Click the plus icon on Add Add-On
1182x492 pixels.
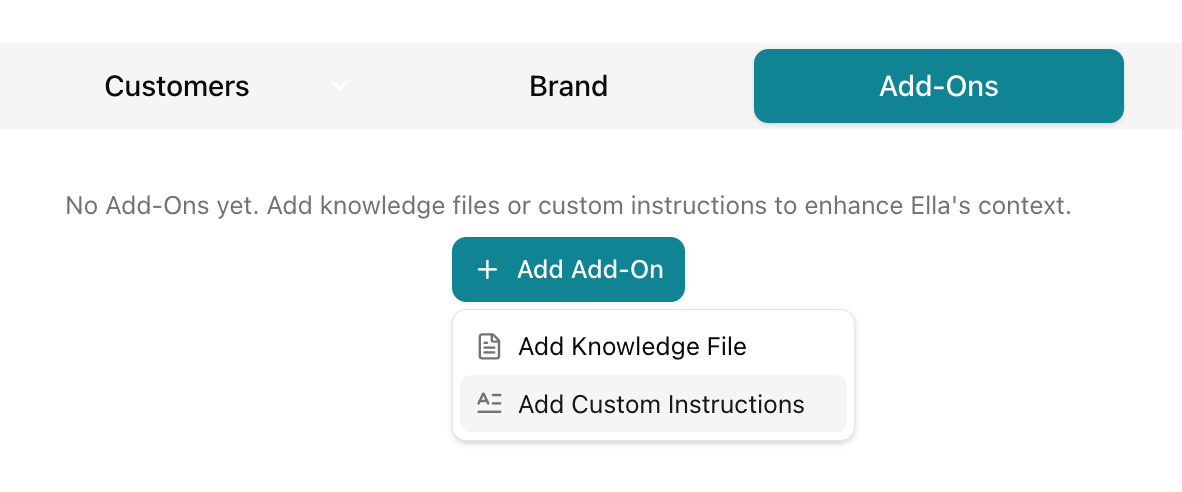tap(487, 270)
